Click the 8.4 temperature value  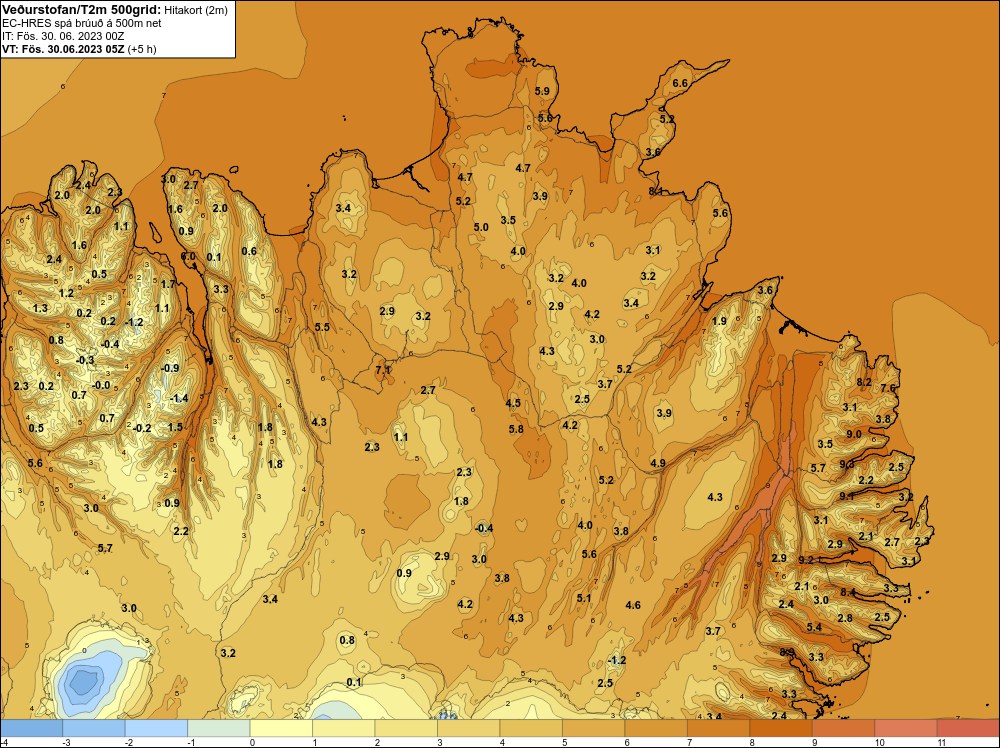click(x=848, y=592)
